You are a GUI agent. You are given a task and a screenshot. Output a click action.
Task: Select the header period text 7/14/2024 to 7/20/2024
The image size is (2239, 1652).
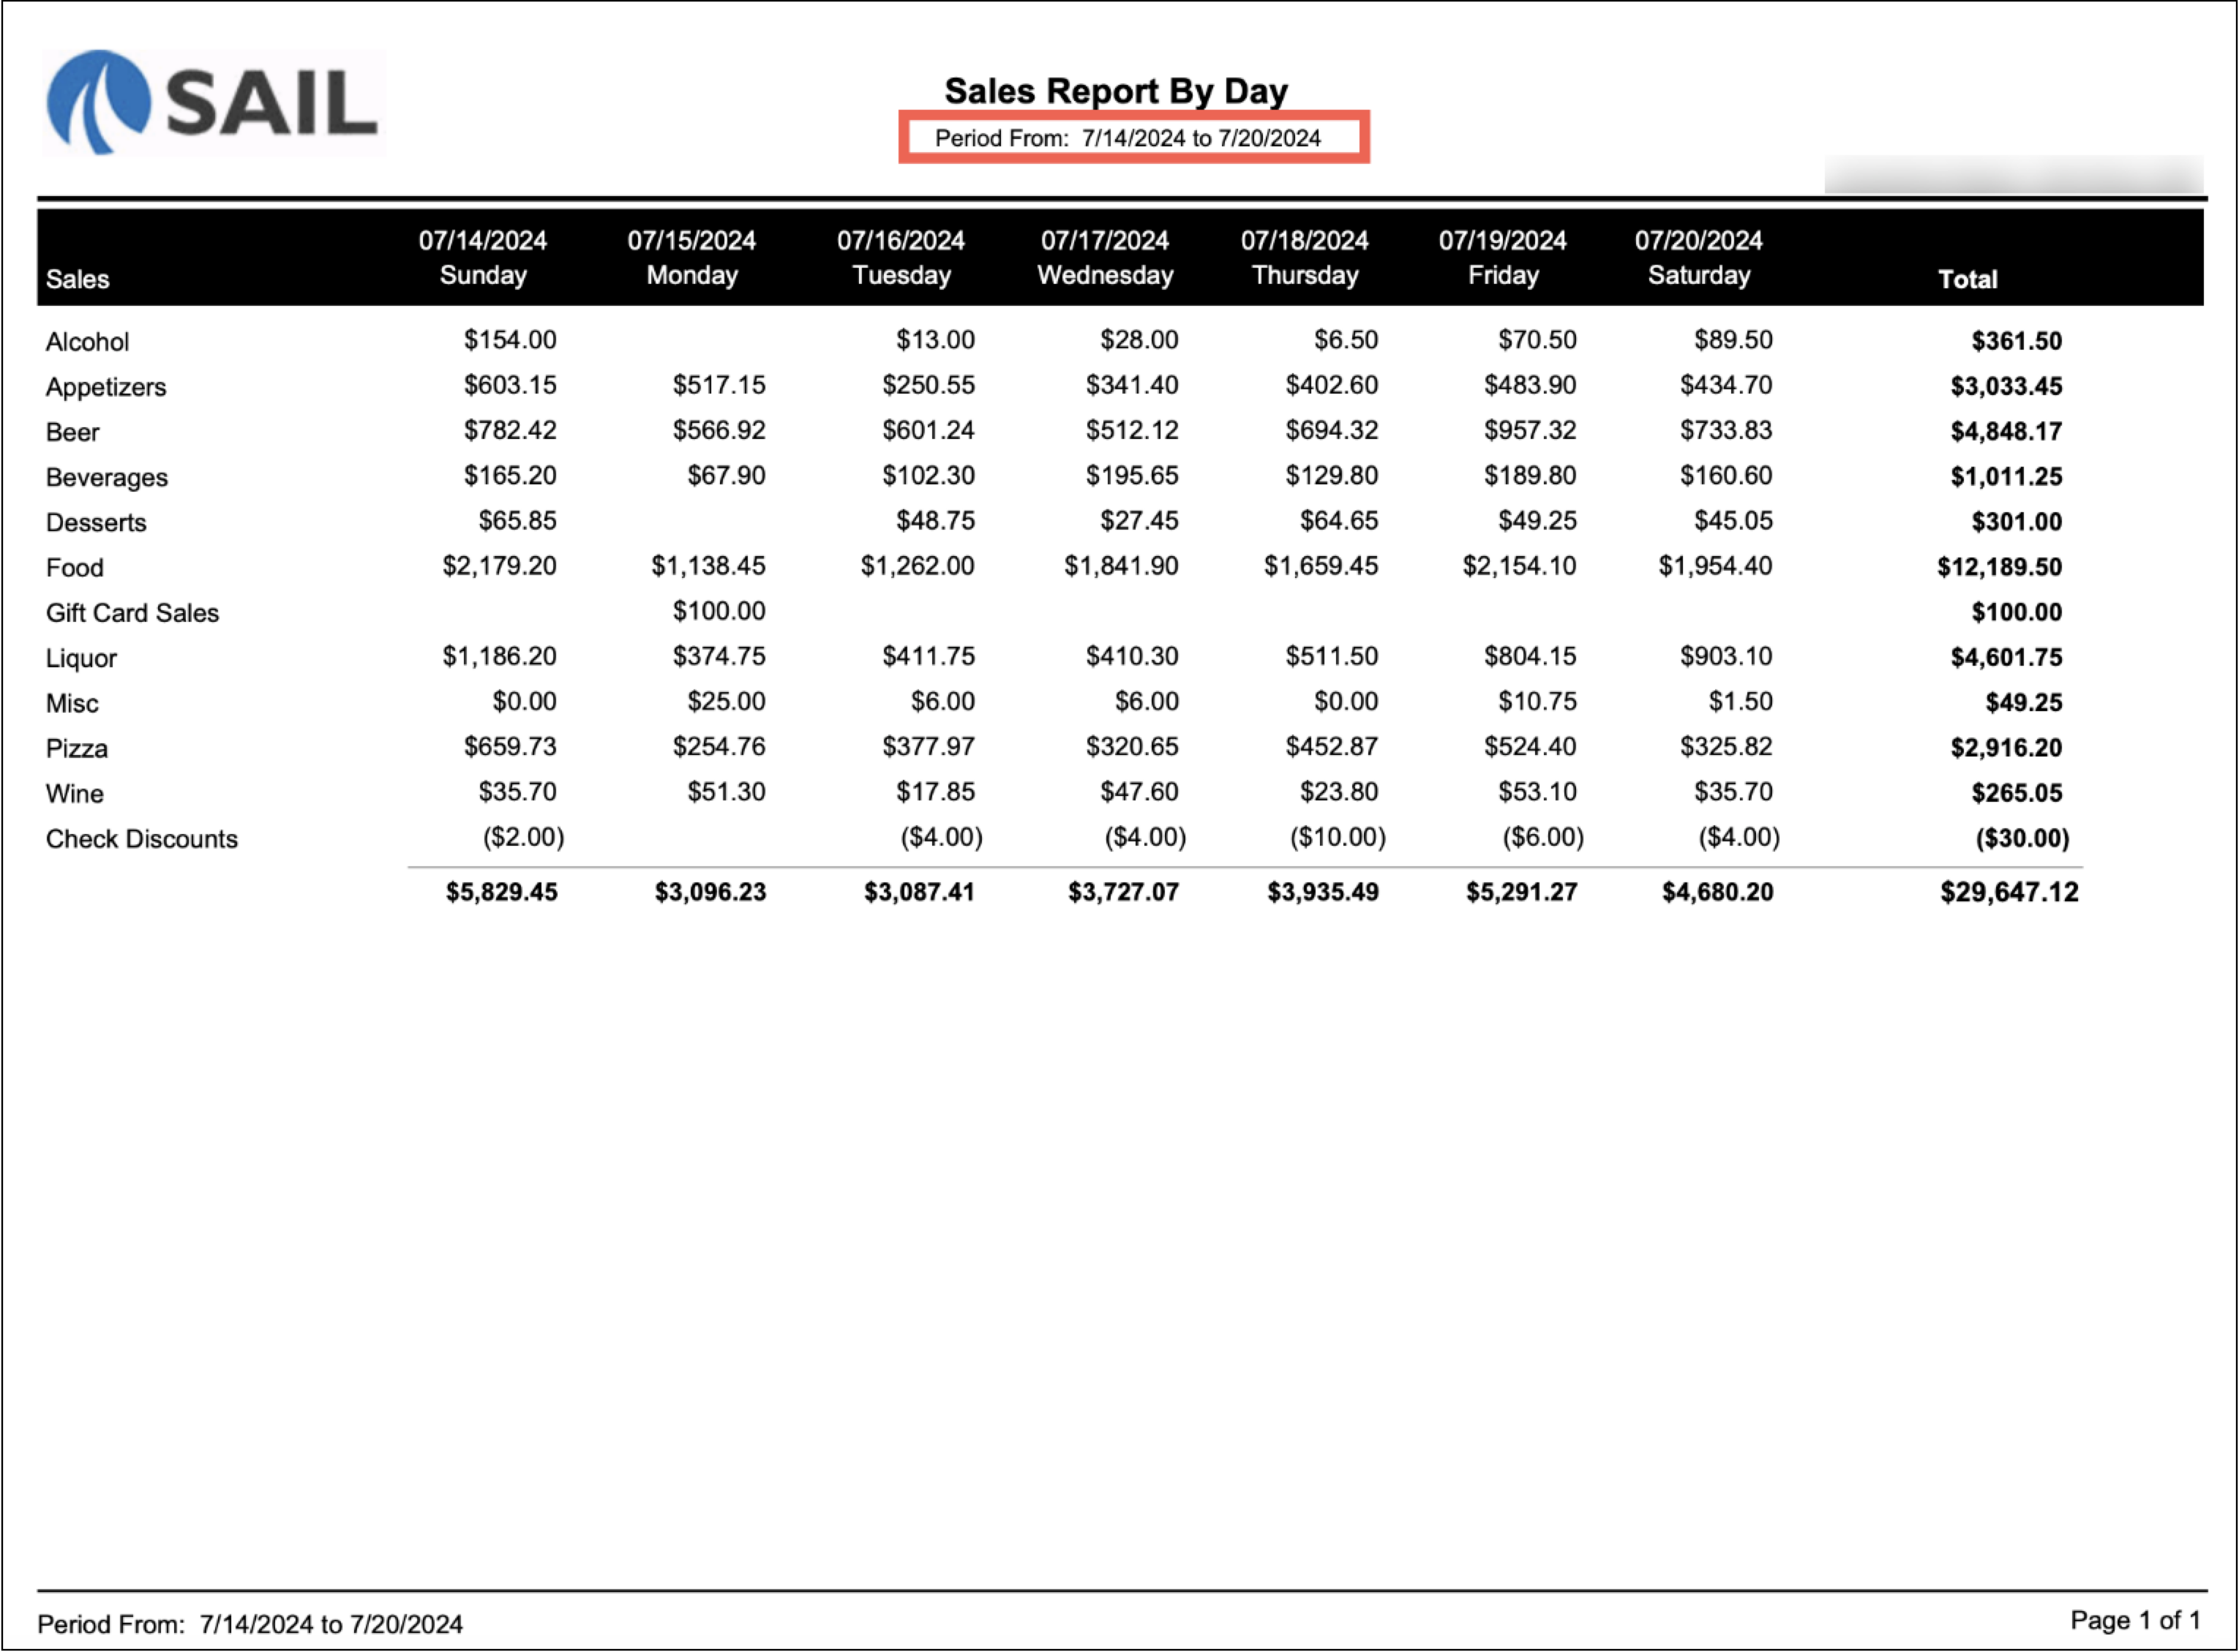[1201, 138]
